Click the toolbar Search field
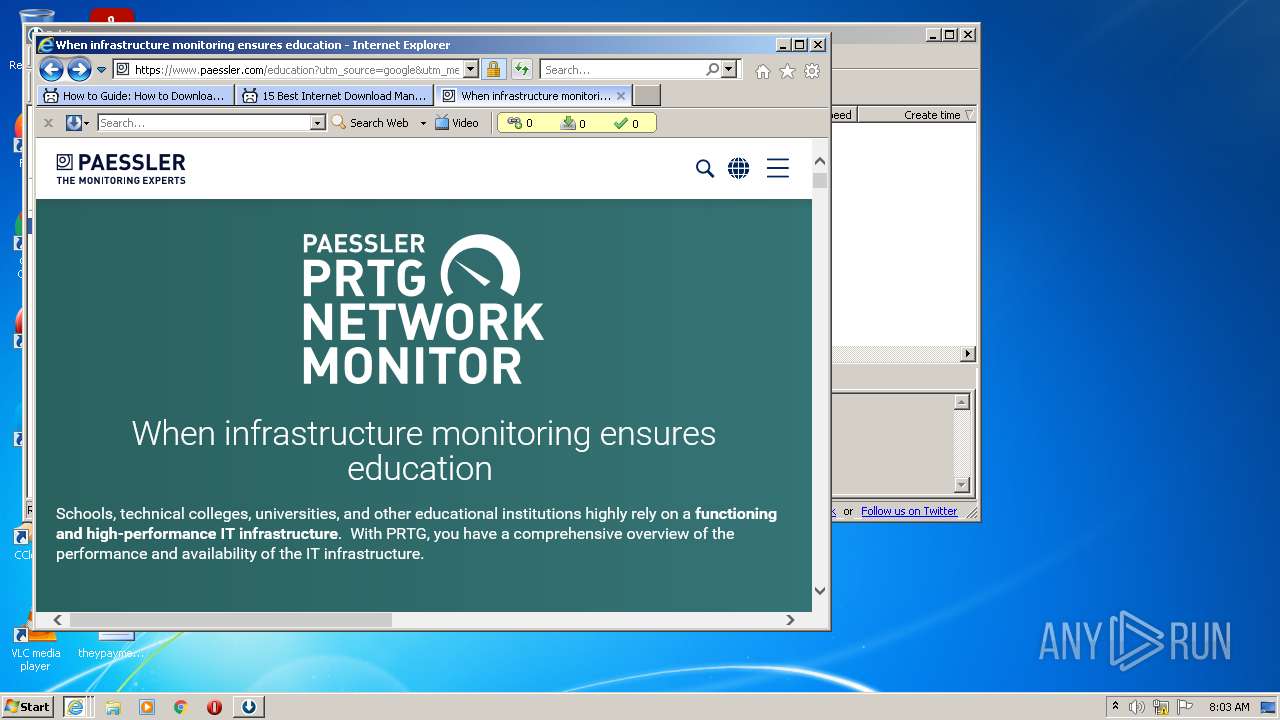This screenshot has width=1280, height=720. [204, 123]
